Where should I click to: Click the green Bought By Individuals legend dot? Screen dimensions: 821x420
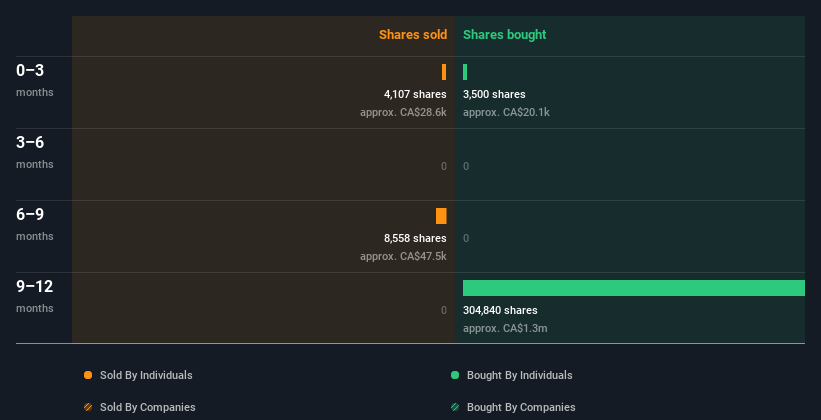pyautogui.click(x=455, y=375)
